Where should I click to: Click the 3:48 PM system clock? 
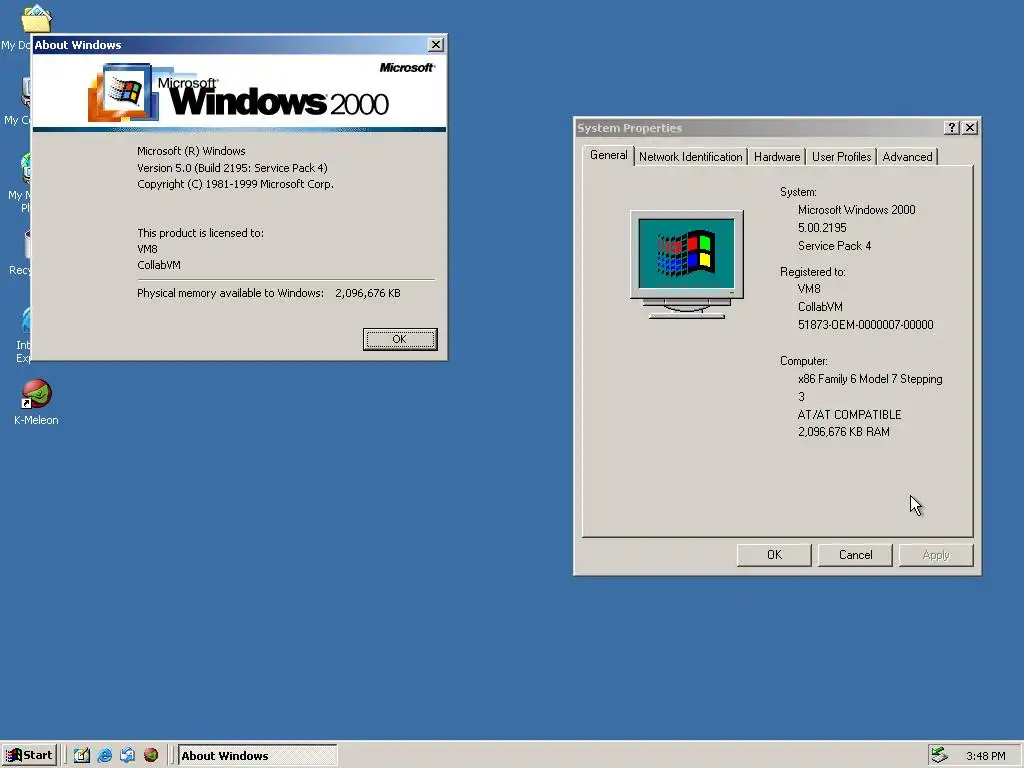click(x=985, y=756)
